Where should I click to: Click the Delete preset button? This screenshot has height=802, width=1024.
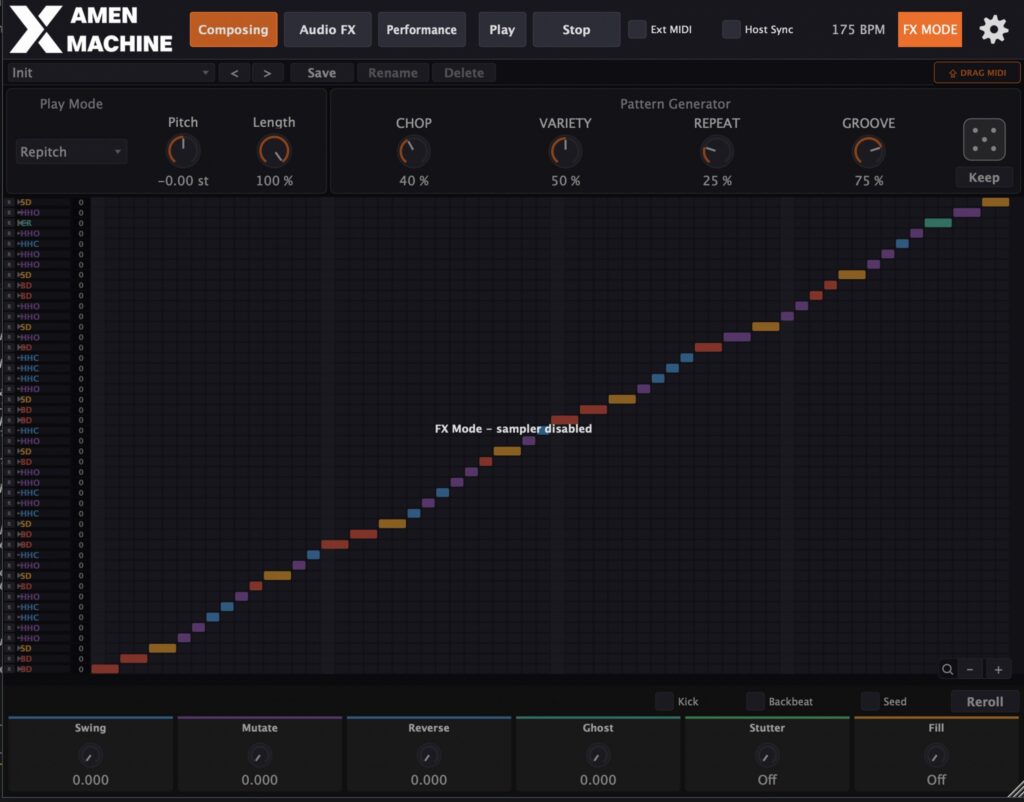click(x=464, y=73)
